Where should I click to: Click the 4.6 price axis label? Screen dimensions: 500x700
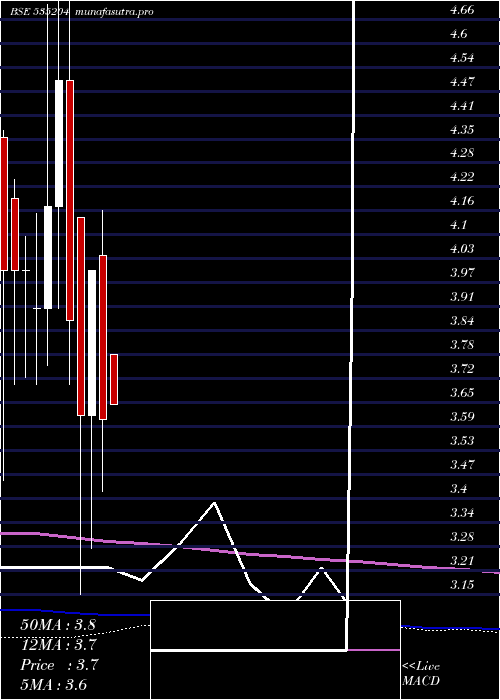coord(459,34)
